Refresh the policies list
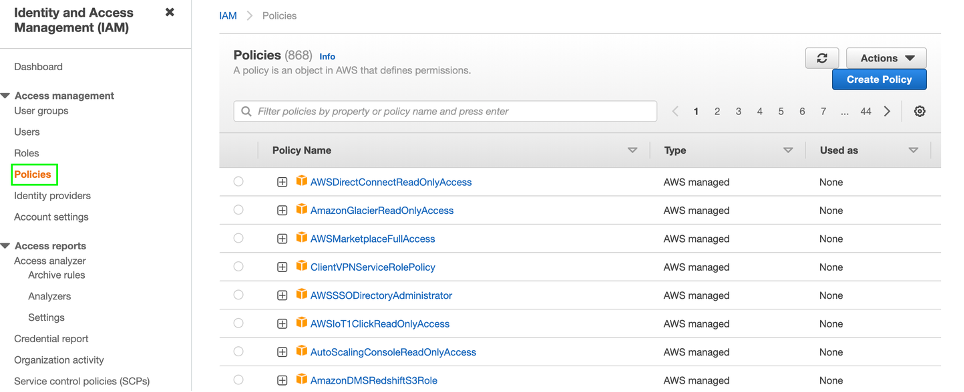Image resolution: width=964 pixels, height=392 pixels. click(x=822, y=58)
